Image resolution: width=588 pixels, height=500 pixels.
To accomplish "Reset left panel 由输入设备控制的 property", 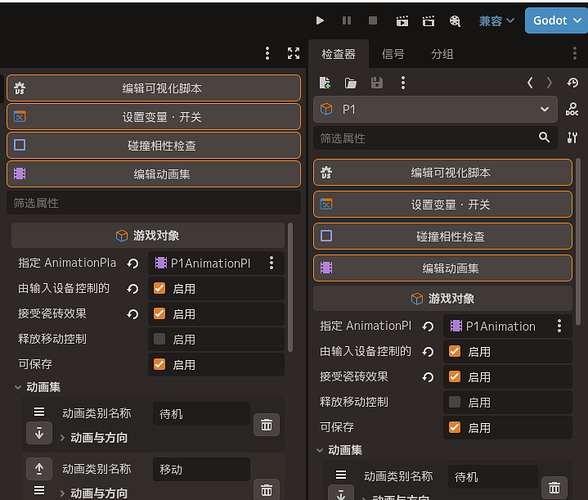I will coord(133,289).
